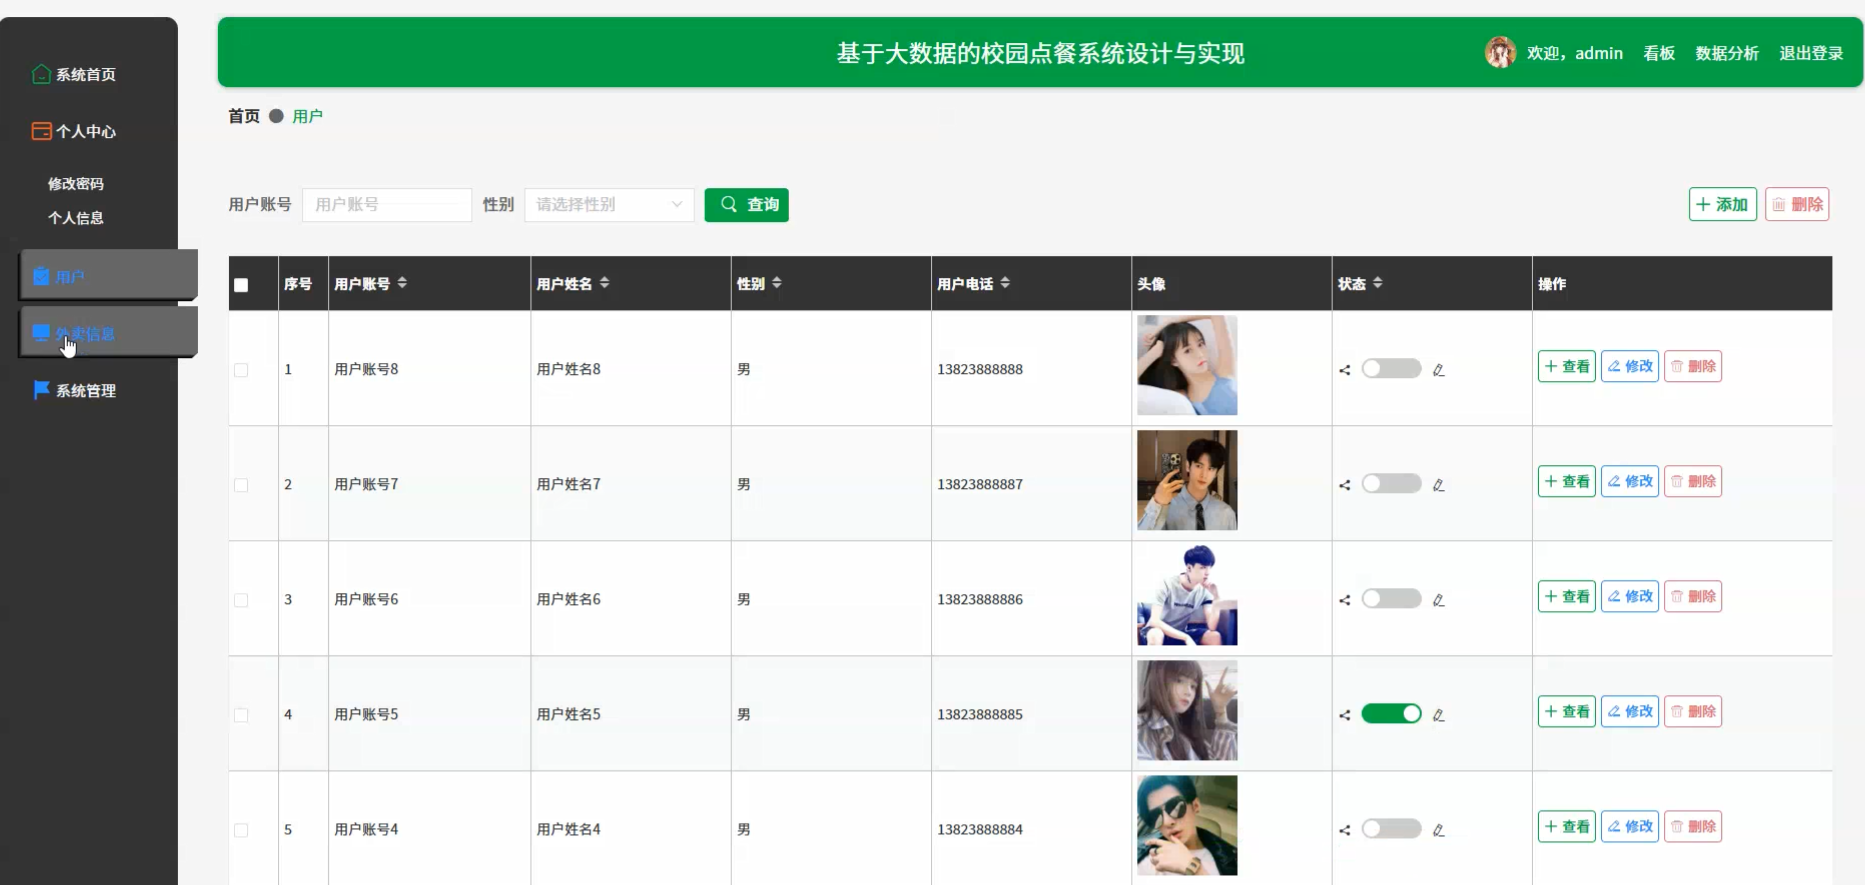
Task: Tick the checkbox for row 用户账号6
Action: tap(241, 600)
